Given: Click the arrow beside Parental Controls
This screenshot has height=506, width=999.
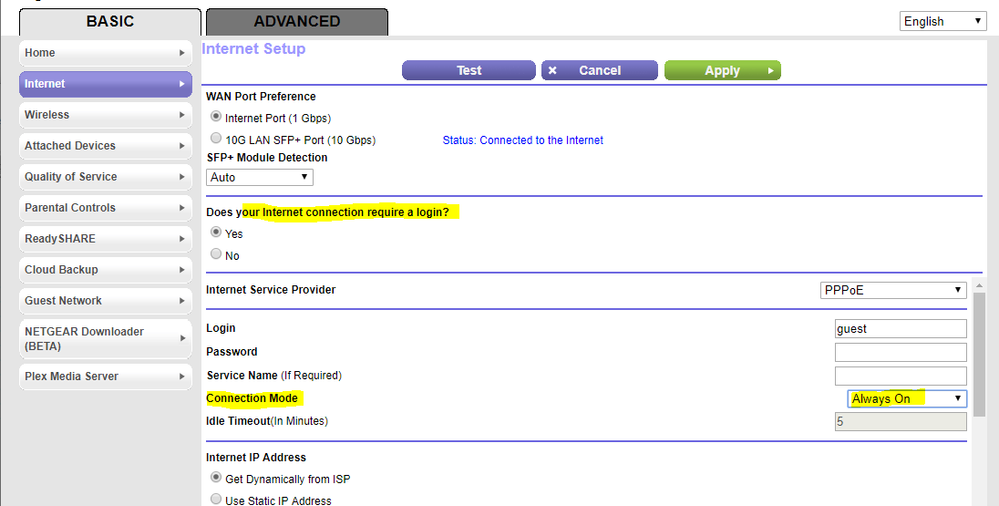Looking at the screenshot, I should click(182, 208).
